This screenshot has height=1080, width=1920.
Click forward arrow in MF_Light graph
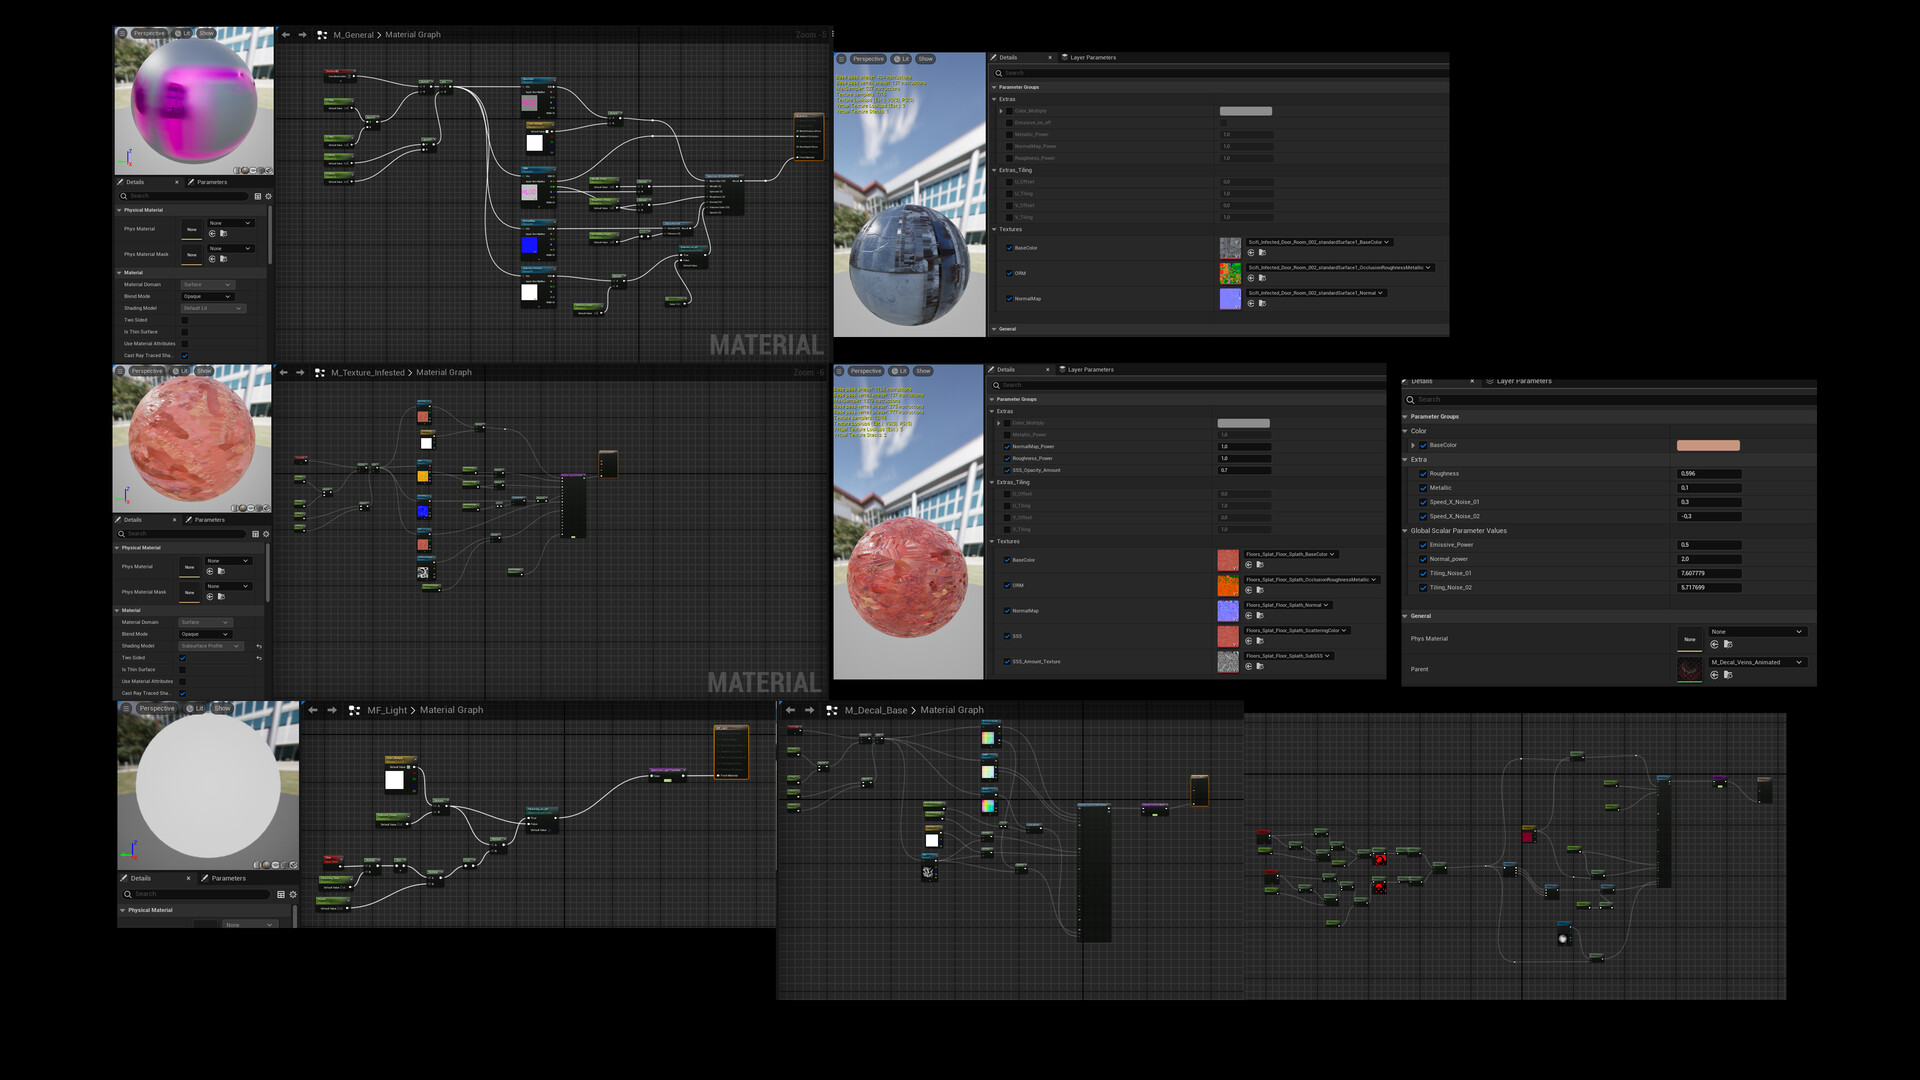click(332, 710)
